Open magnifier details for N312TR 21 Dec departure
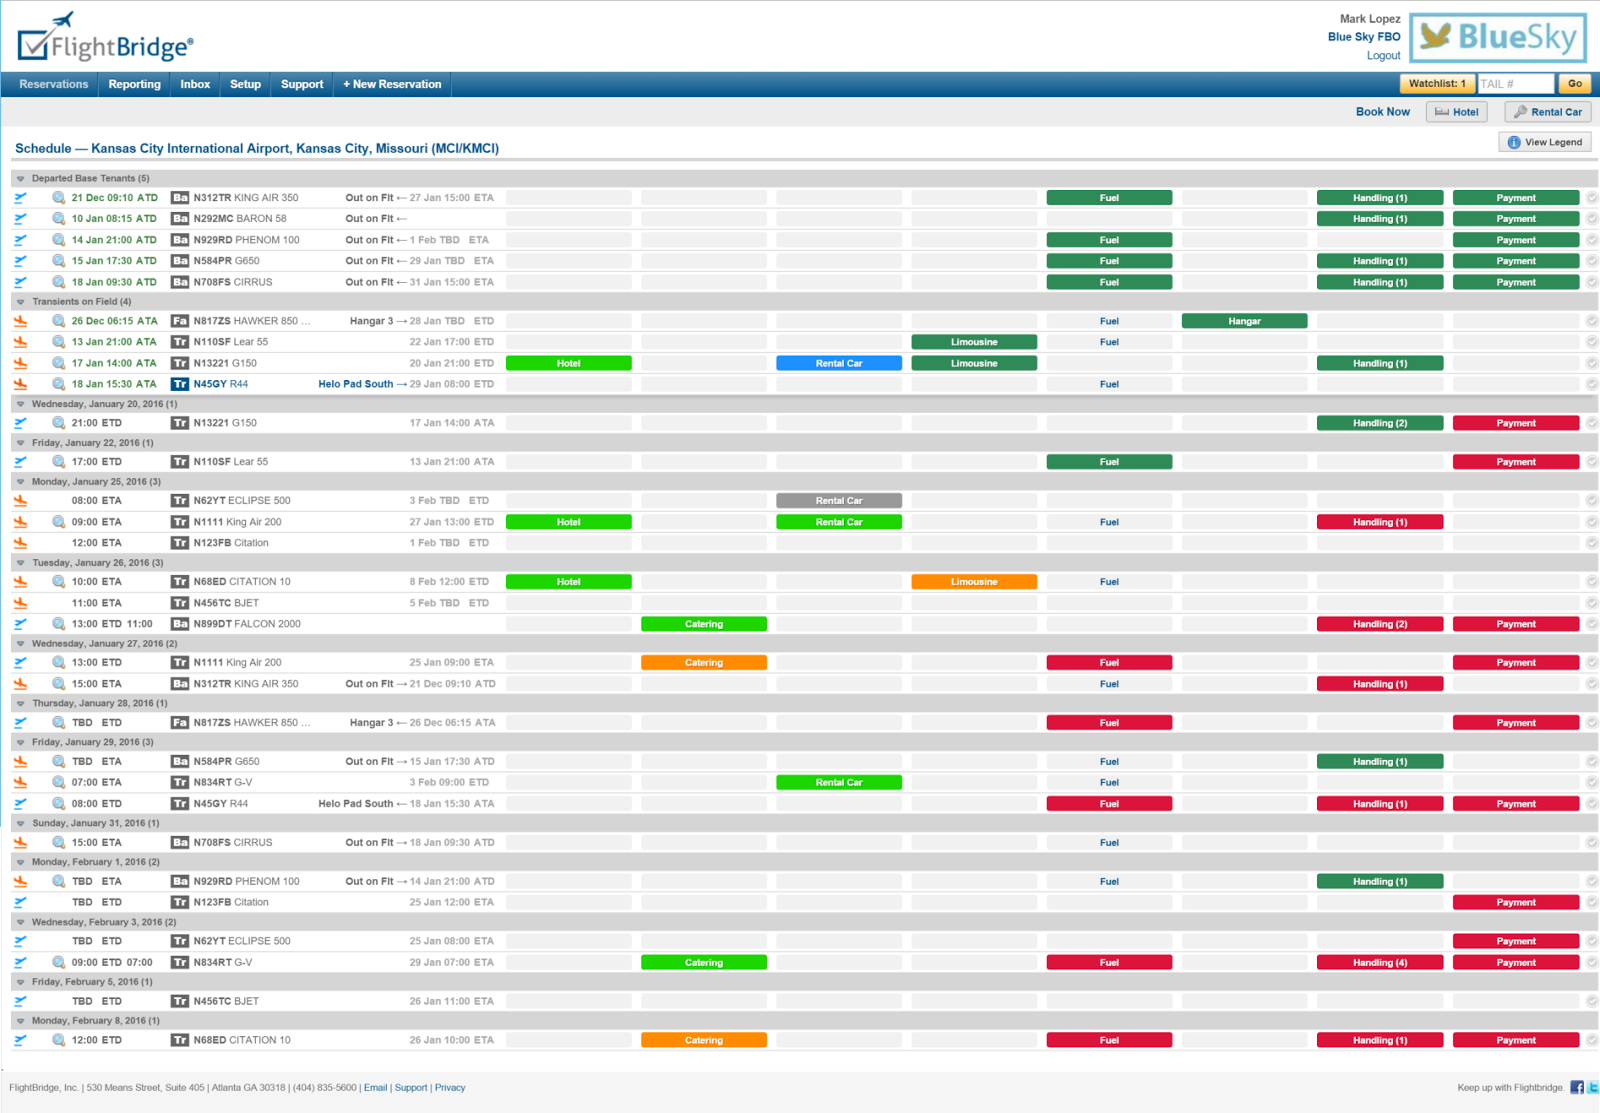This screenshot has height=1113, width=1600. tap(59, 198)
